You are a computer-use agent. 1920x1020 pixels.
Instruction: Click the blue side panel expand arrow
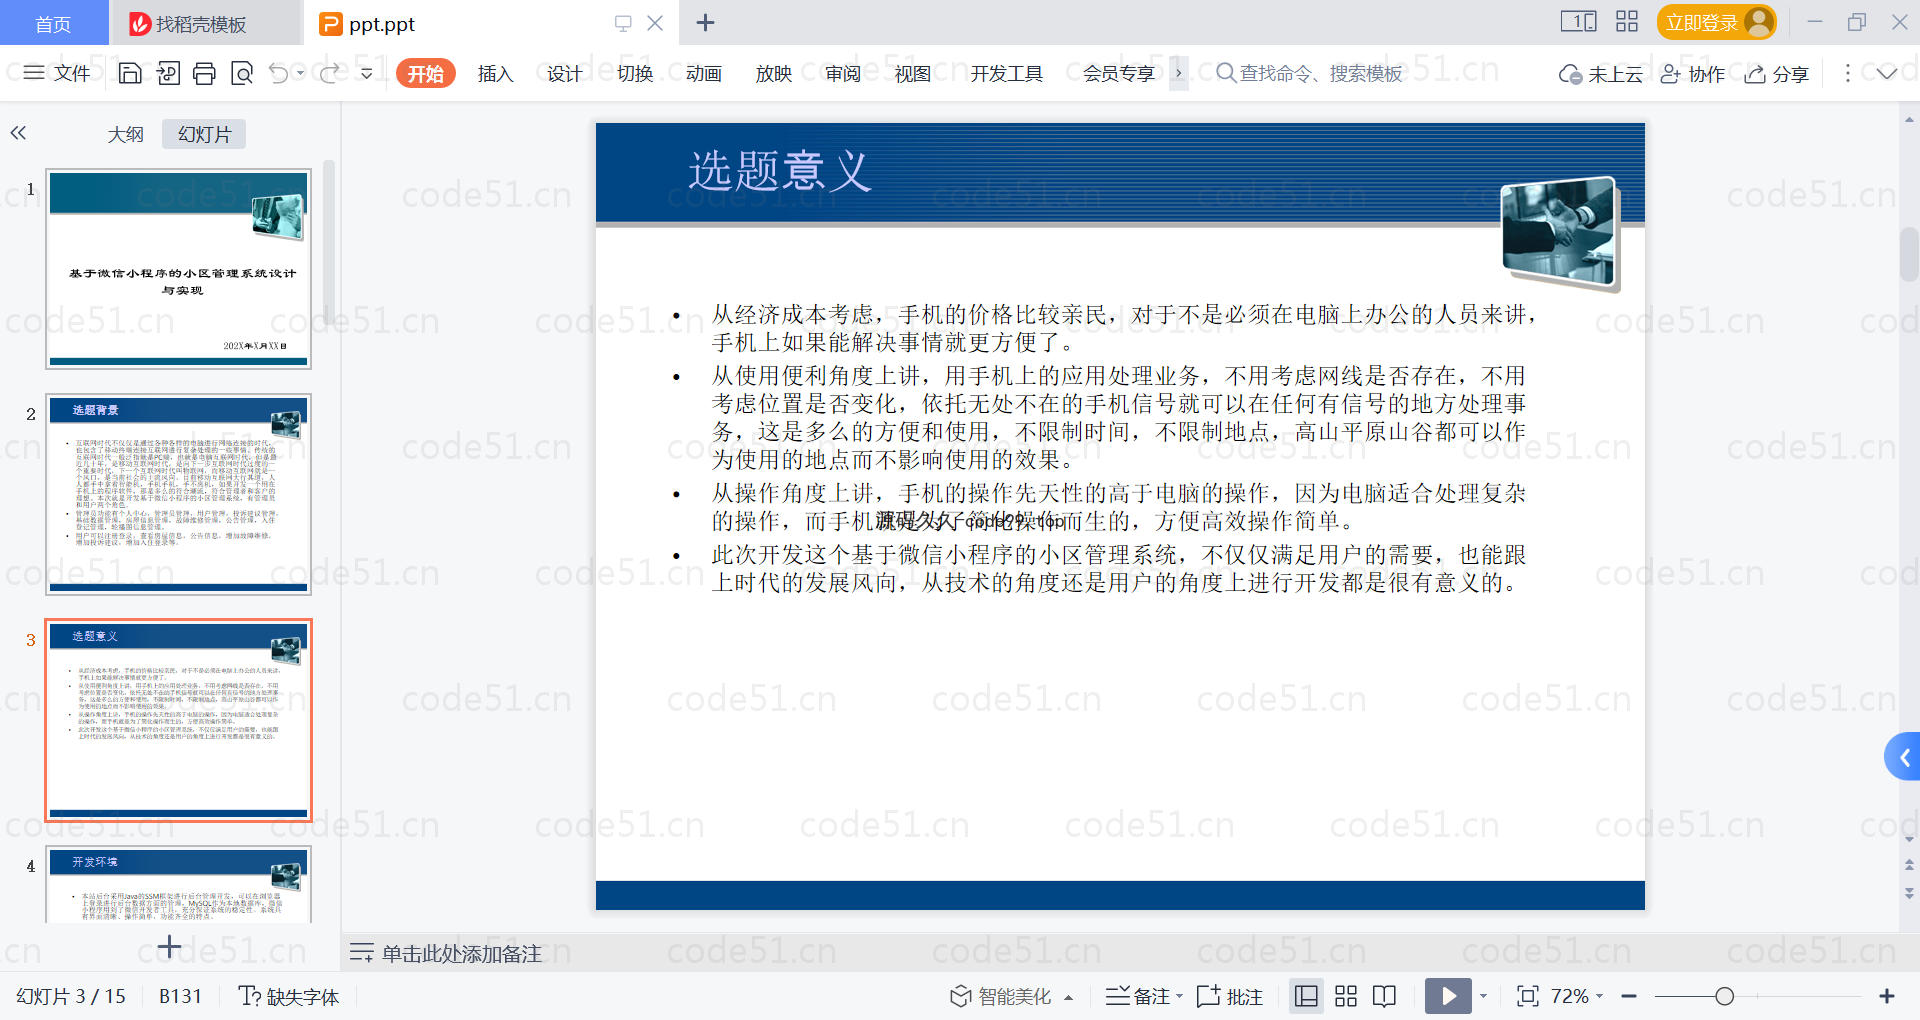coord(1903,757)
